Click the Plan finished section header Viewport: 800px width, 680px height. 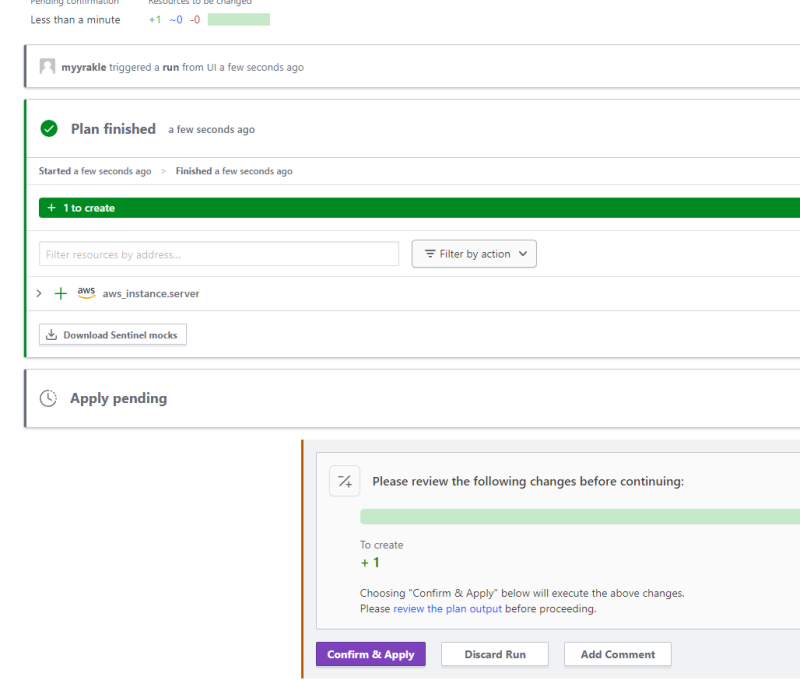[x=113, y=129]
